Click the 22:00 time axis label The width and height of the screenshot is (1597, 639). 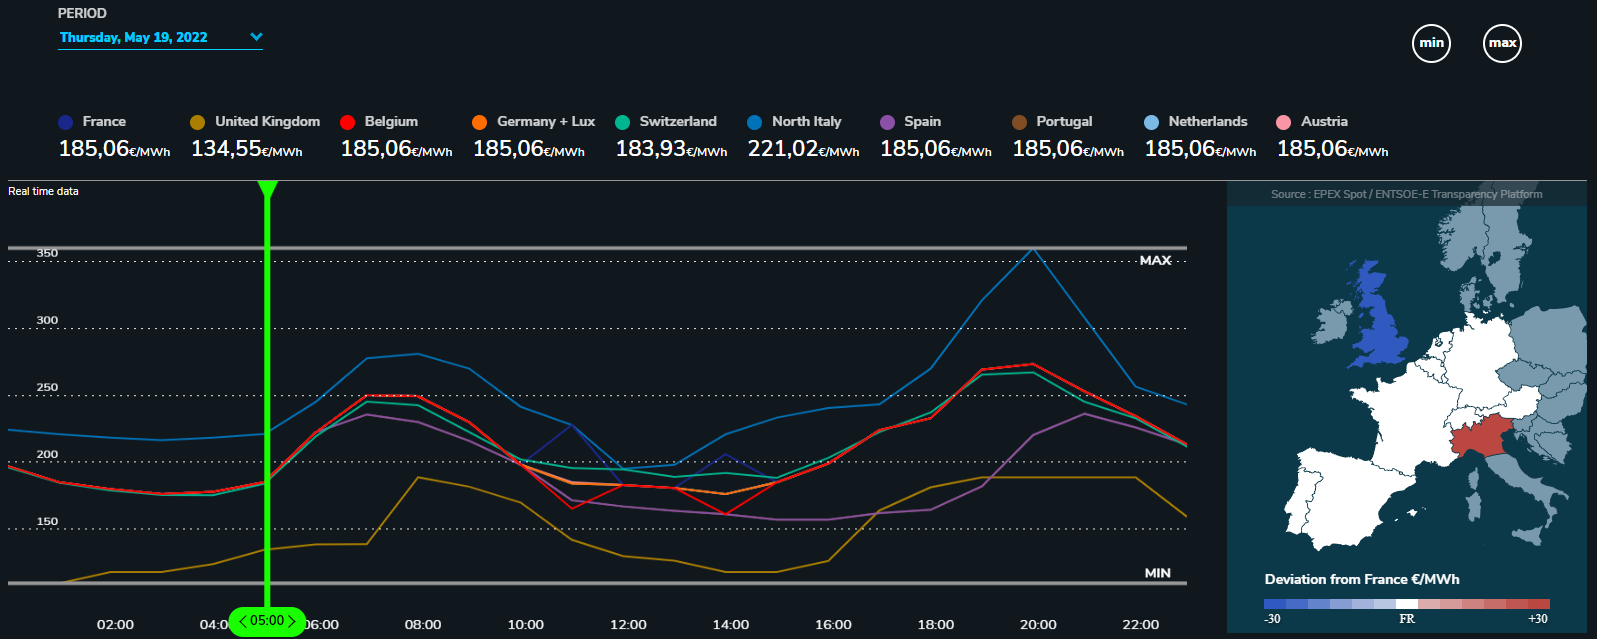[1141, 625]
